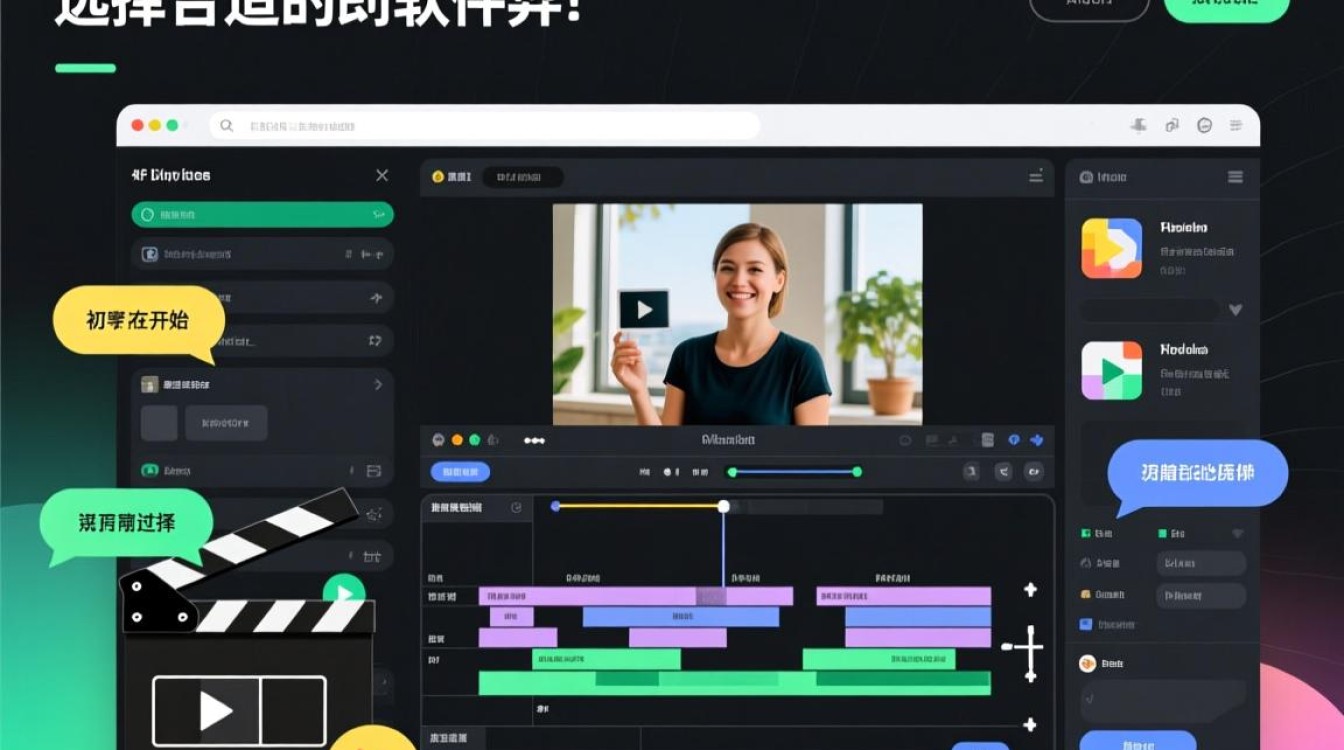Click the arrow icon on the third sidebar row
Viewport: 1344px width, 750px height.
click(x=376, y=298)
